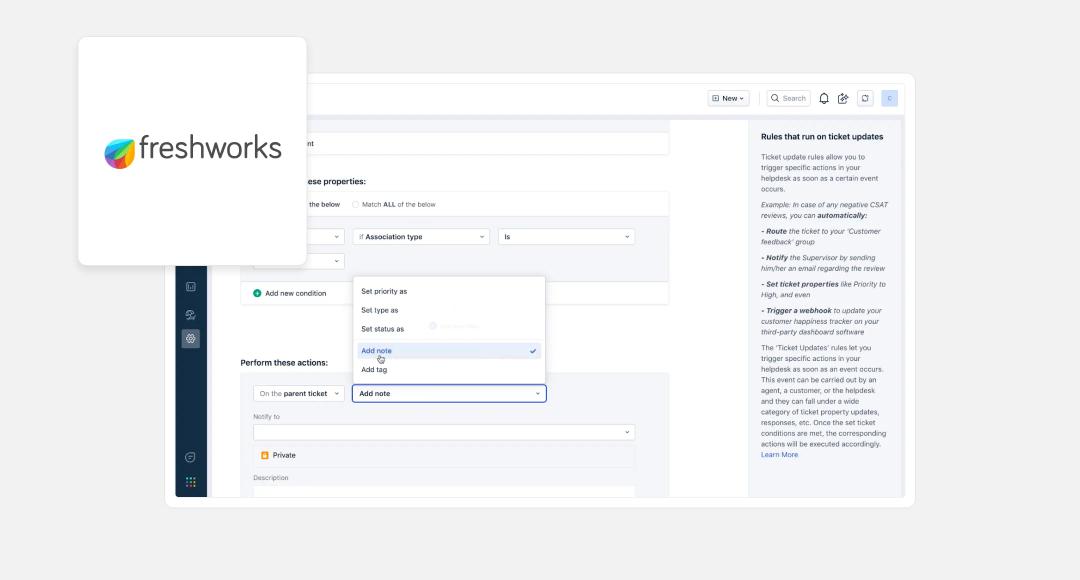Open the Learn More link
The height and width of the screenshot is (580, 1080).
tap(779, 454)
